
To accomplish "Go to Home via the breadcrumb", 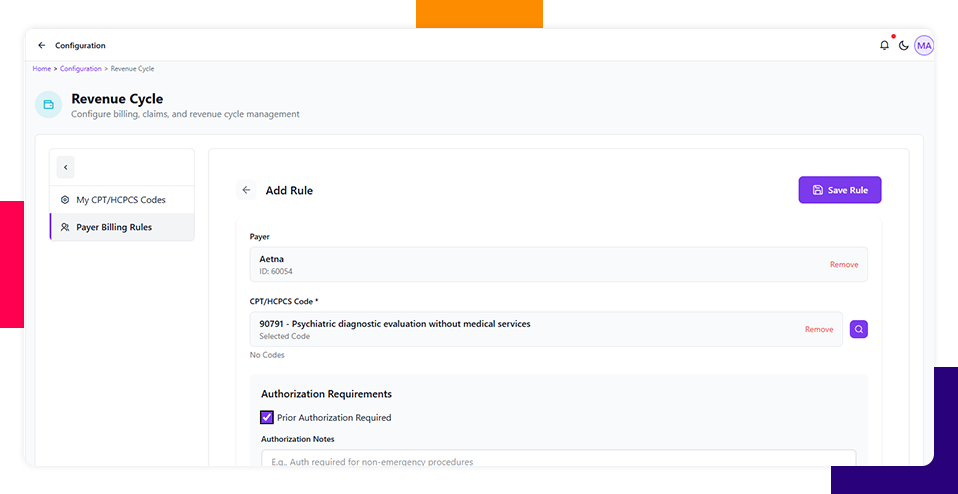I will 41,69.
